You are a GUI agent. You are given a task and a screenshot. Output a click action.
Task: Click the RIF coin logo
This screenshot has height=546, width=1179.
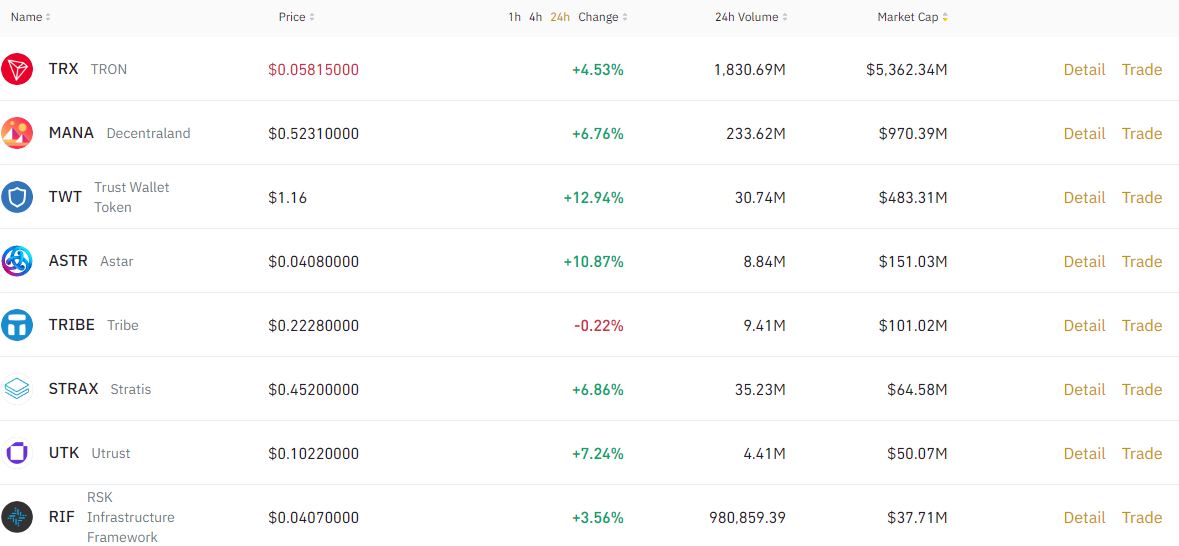point(17,517)
